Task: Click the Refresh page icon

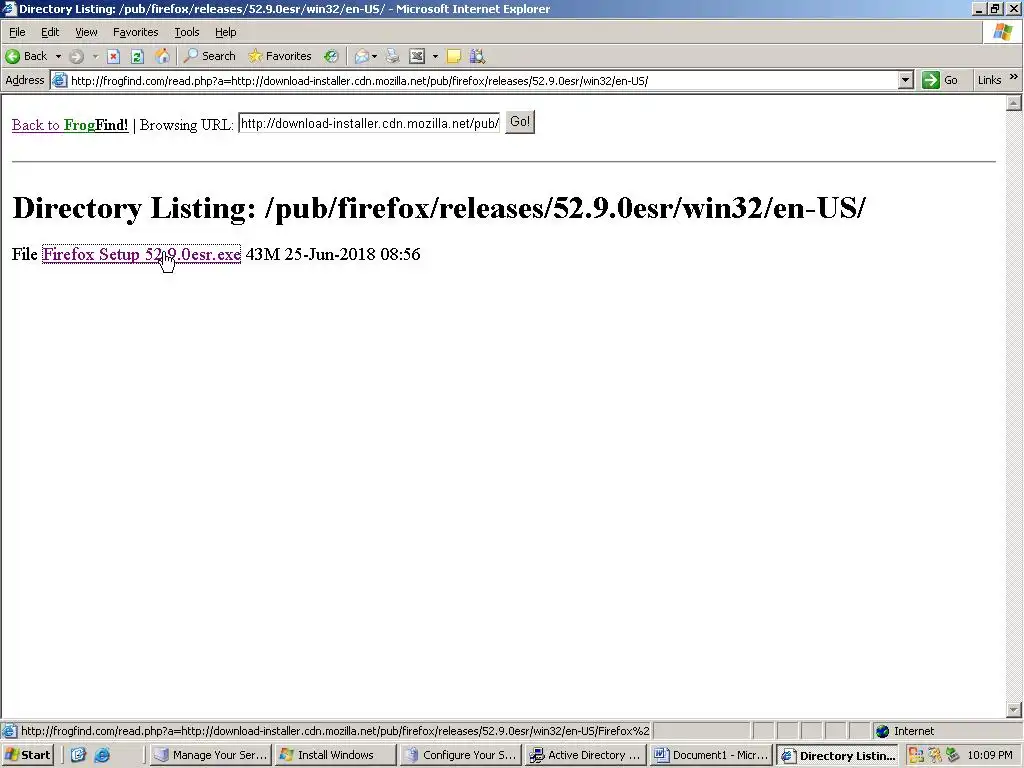Action: (137, 56)
